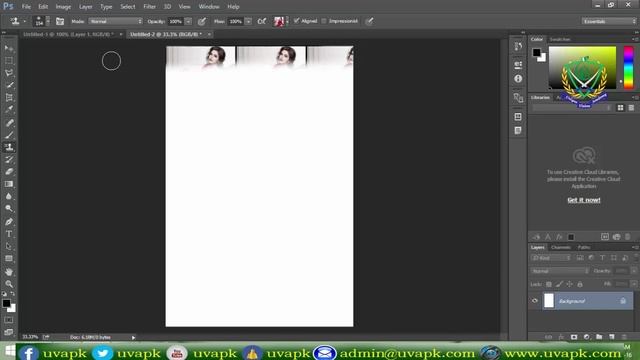Screen dimensions: 640x360
Task: Click the Get it now! link
Action: (584, 200)
